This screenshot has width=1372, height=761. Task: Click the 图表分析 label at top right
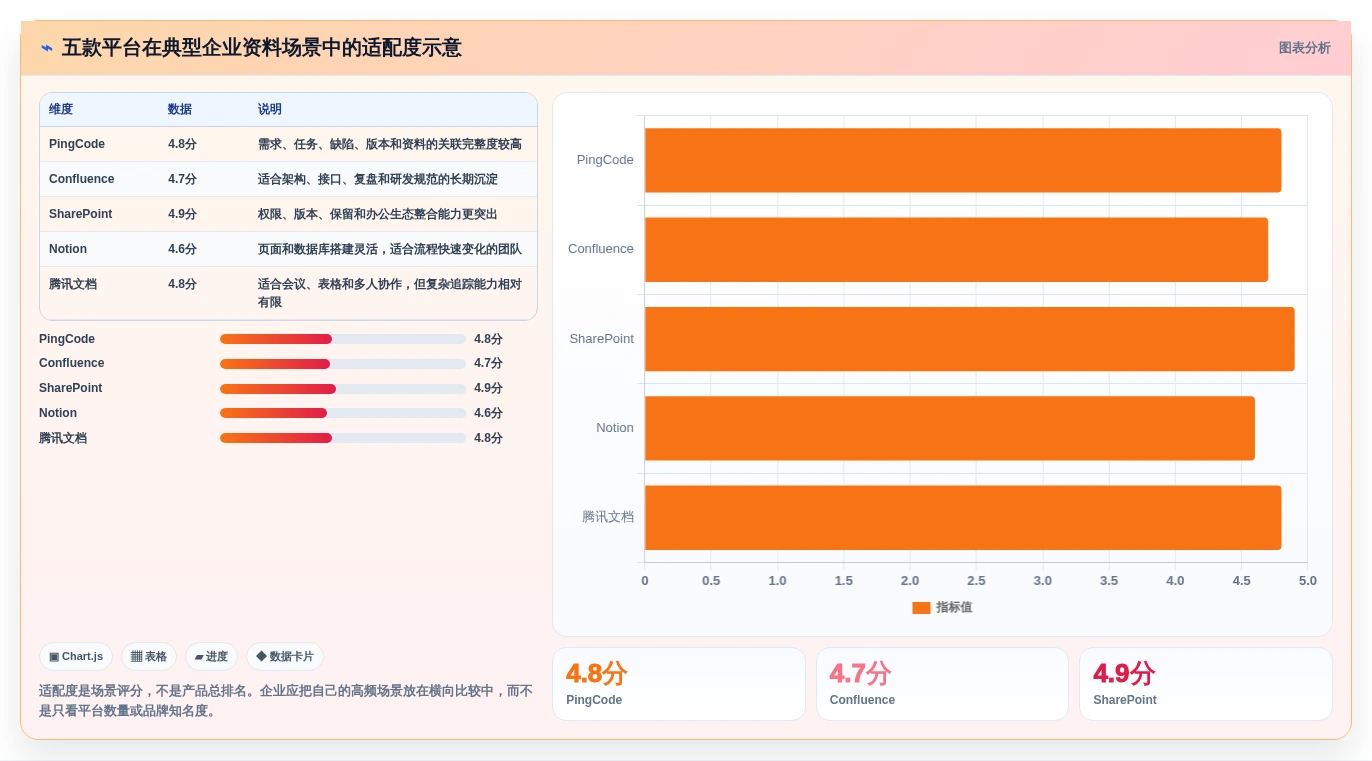point(1304,48)
